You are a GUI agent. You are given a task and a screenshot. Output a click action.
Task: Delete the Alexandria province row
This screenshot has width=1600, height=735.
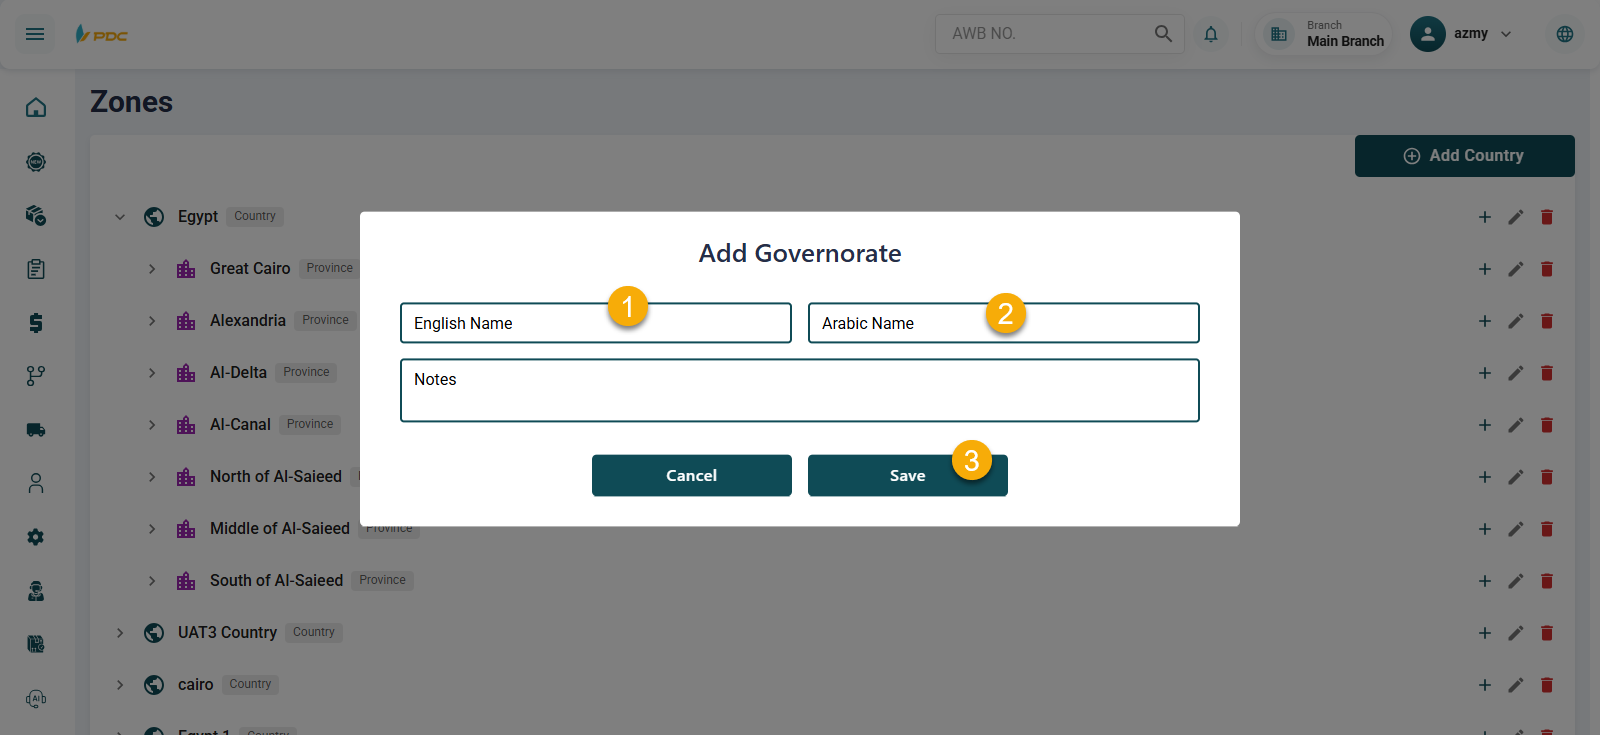point(1547,321)
